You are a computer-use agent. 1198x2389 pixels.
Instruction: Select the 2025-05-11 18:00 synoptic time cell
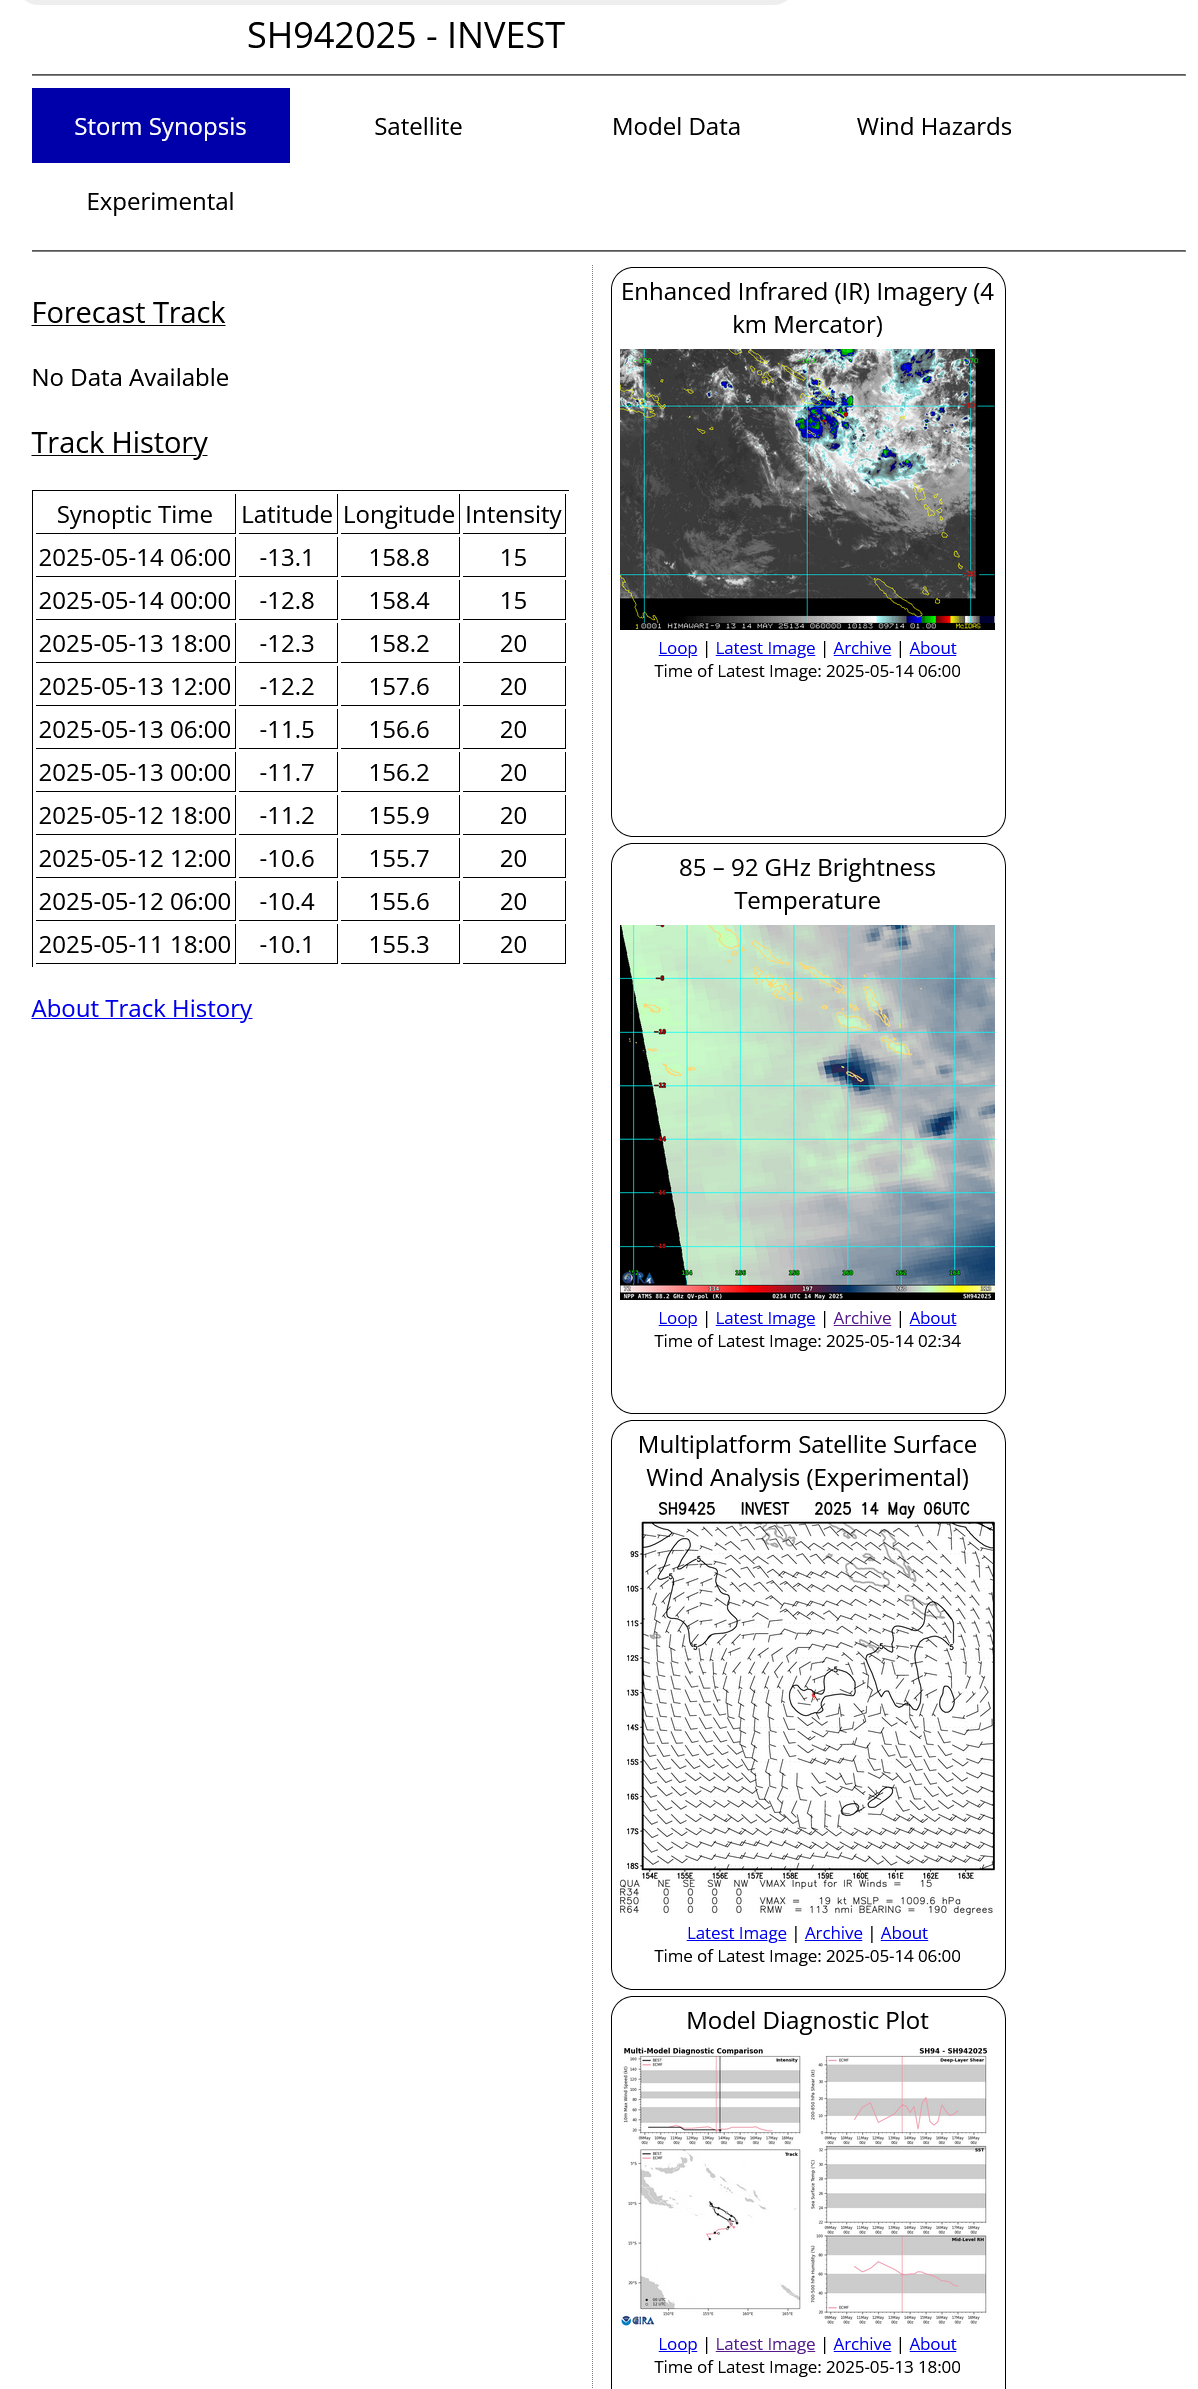[x=135, y=944]
